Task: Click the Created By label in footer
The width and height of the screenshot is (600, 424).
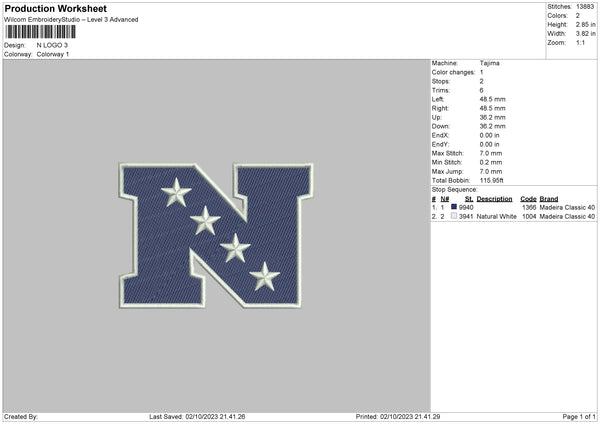Action: coord(21,417)
